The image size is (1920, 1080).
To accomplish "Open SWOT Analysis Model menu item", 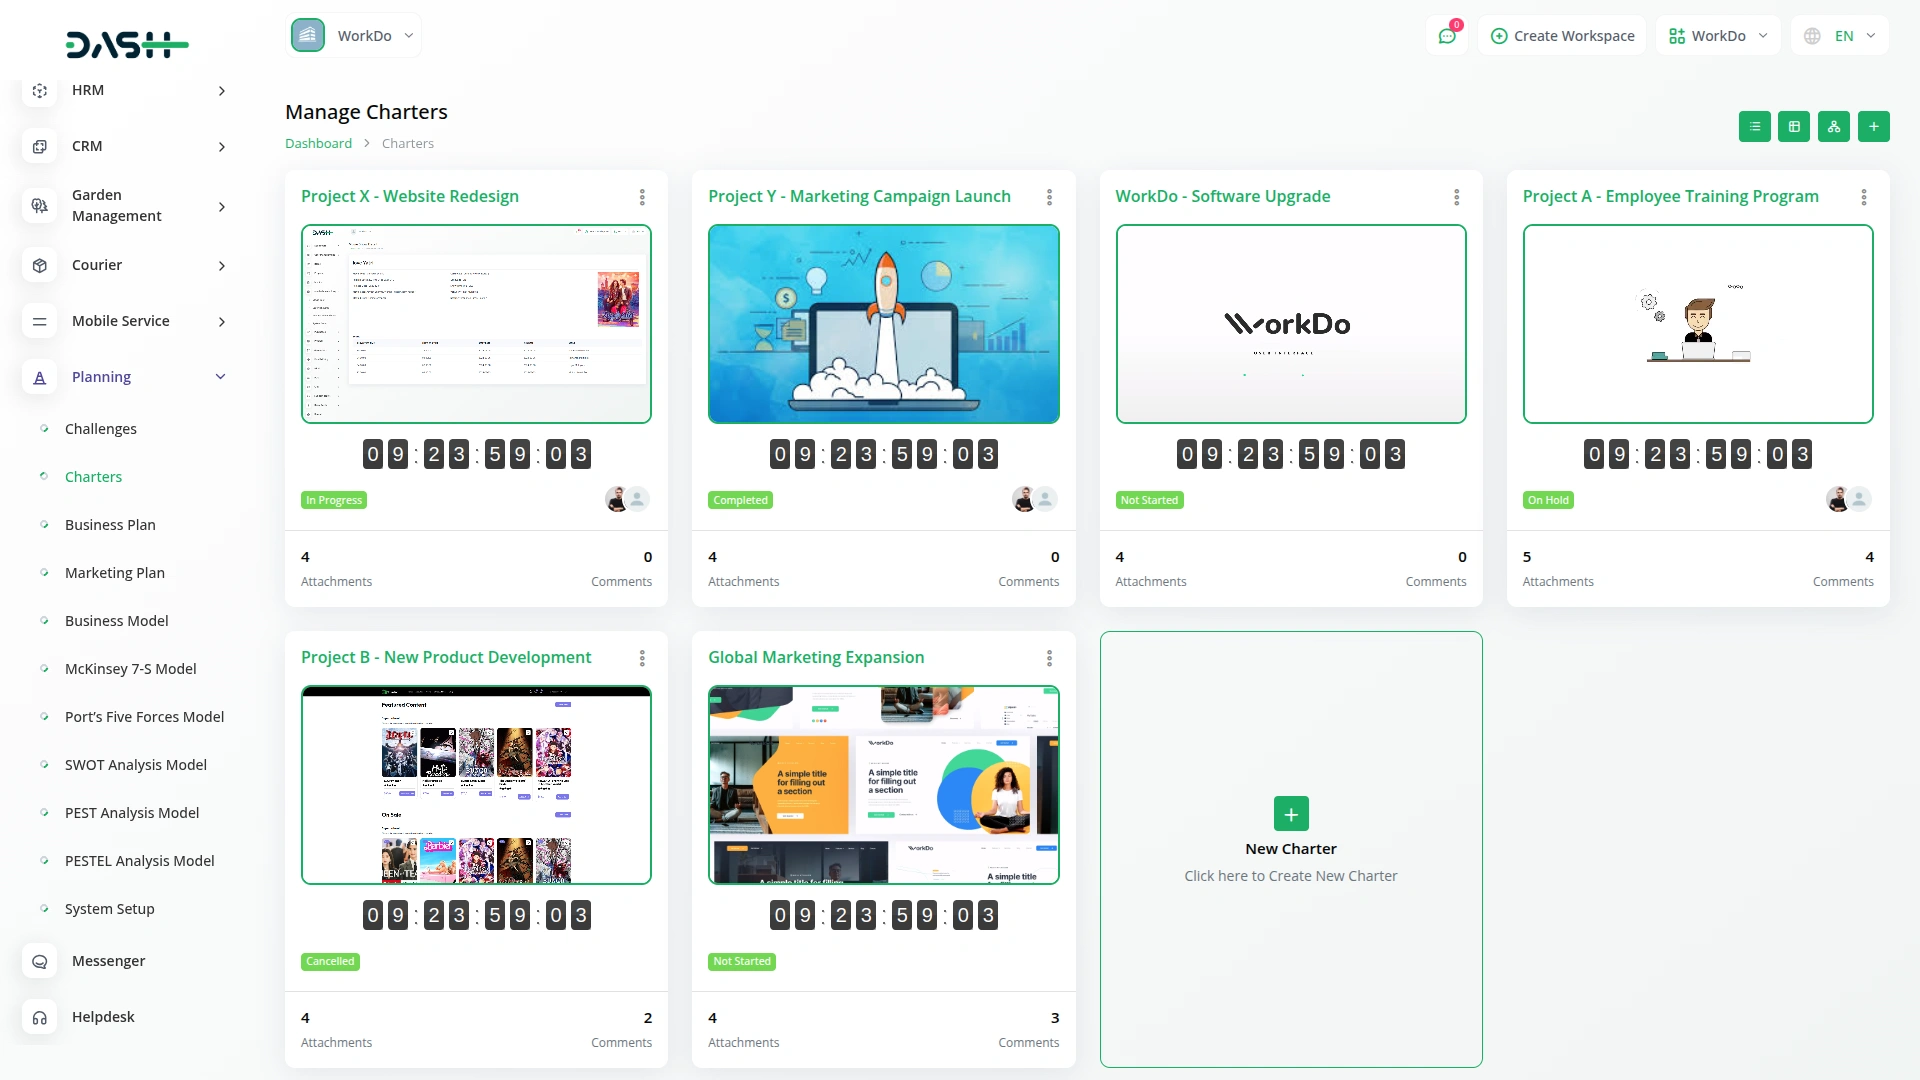I will (x=135, y=765).
